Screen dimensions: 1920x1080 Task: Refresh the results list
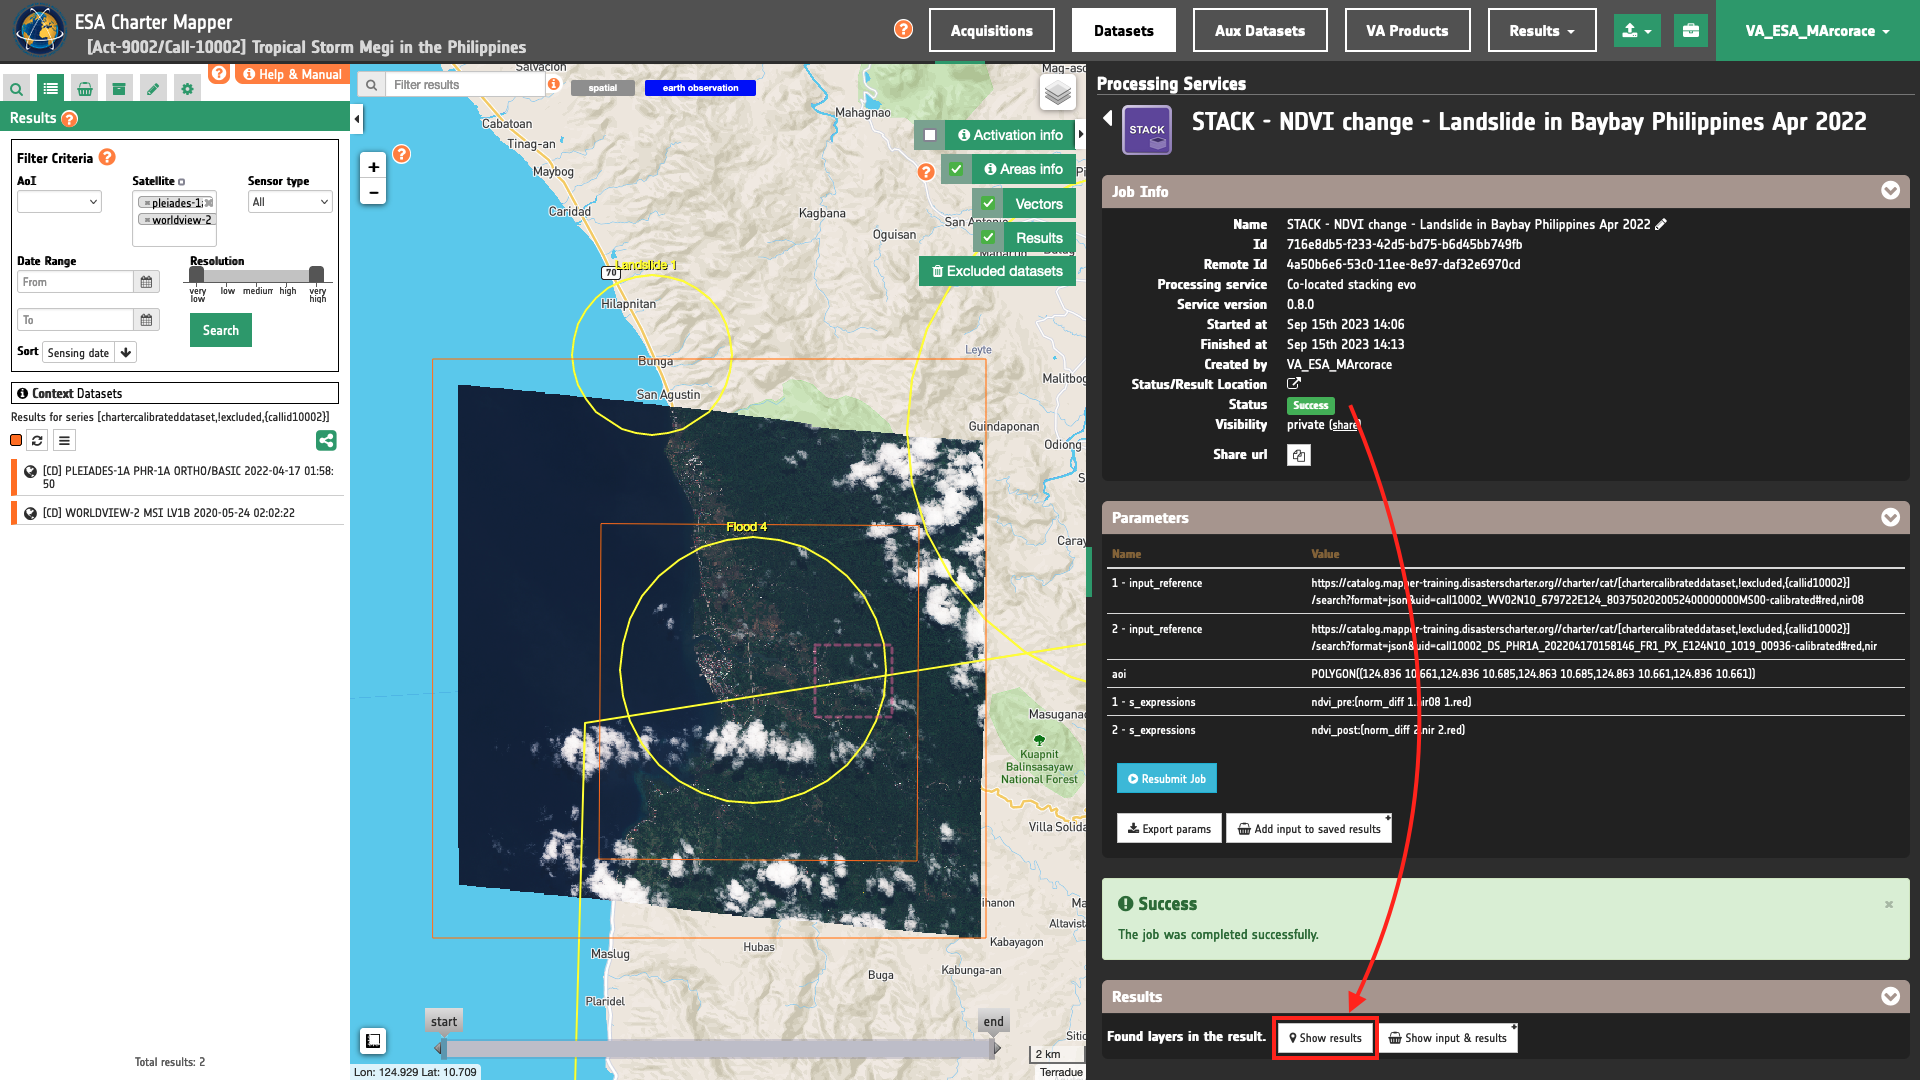click(37, 440)
